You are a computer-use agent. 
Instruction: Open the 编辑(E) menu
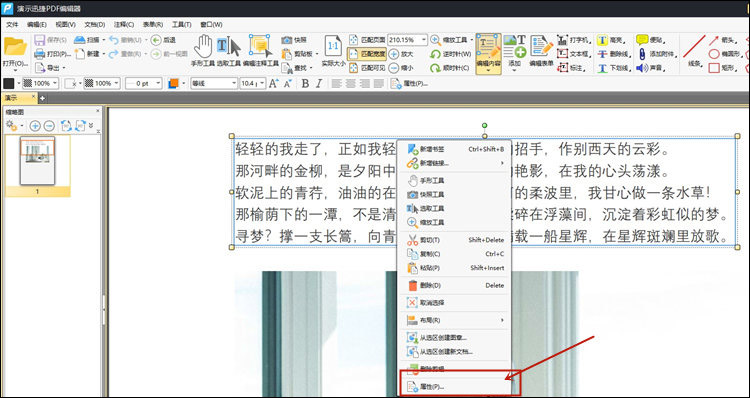[37, 24]
